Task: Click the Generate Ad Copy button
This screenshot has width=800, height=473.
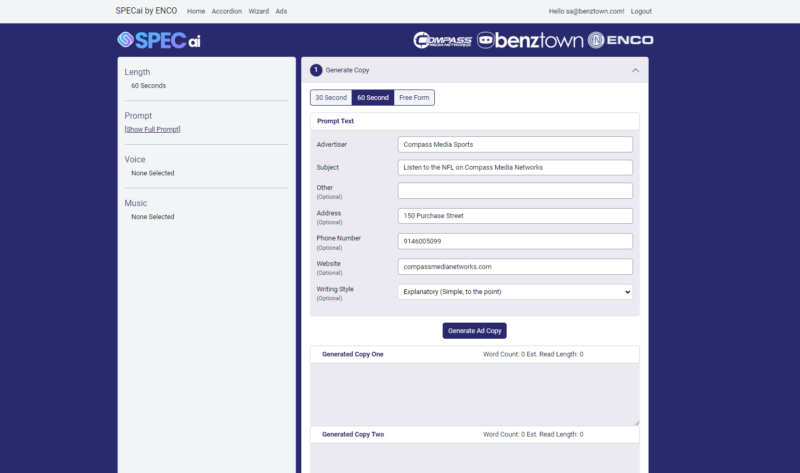Action: (x=474, y=331)
